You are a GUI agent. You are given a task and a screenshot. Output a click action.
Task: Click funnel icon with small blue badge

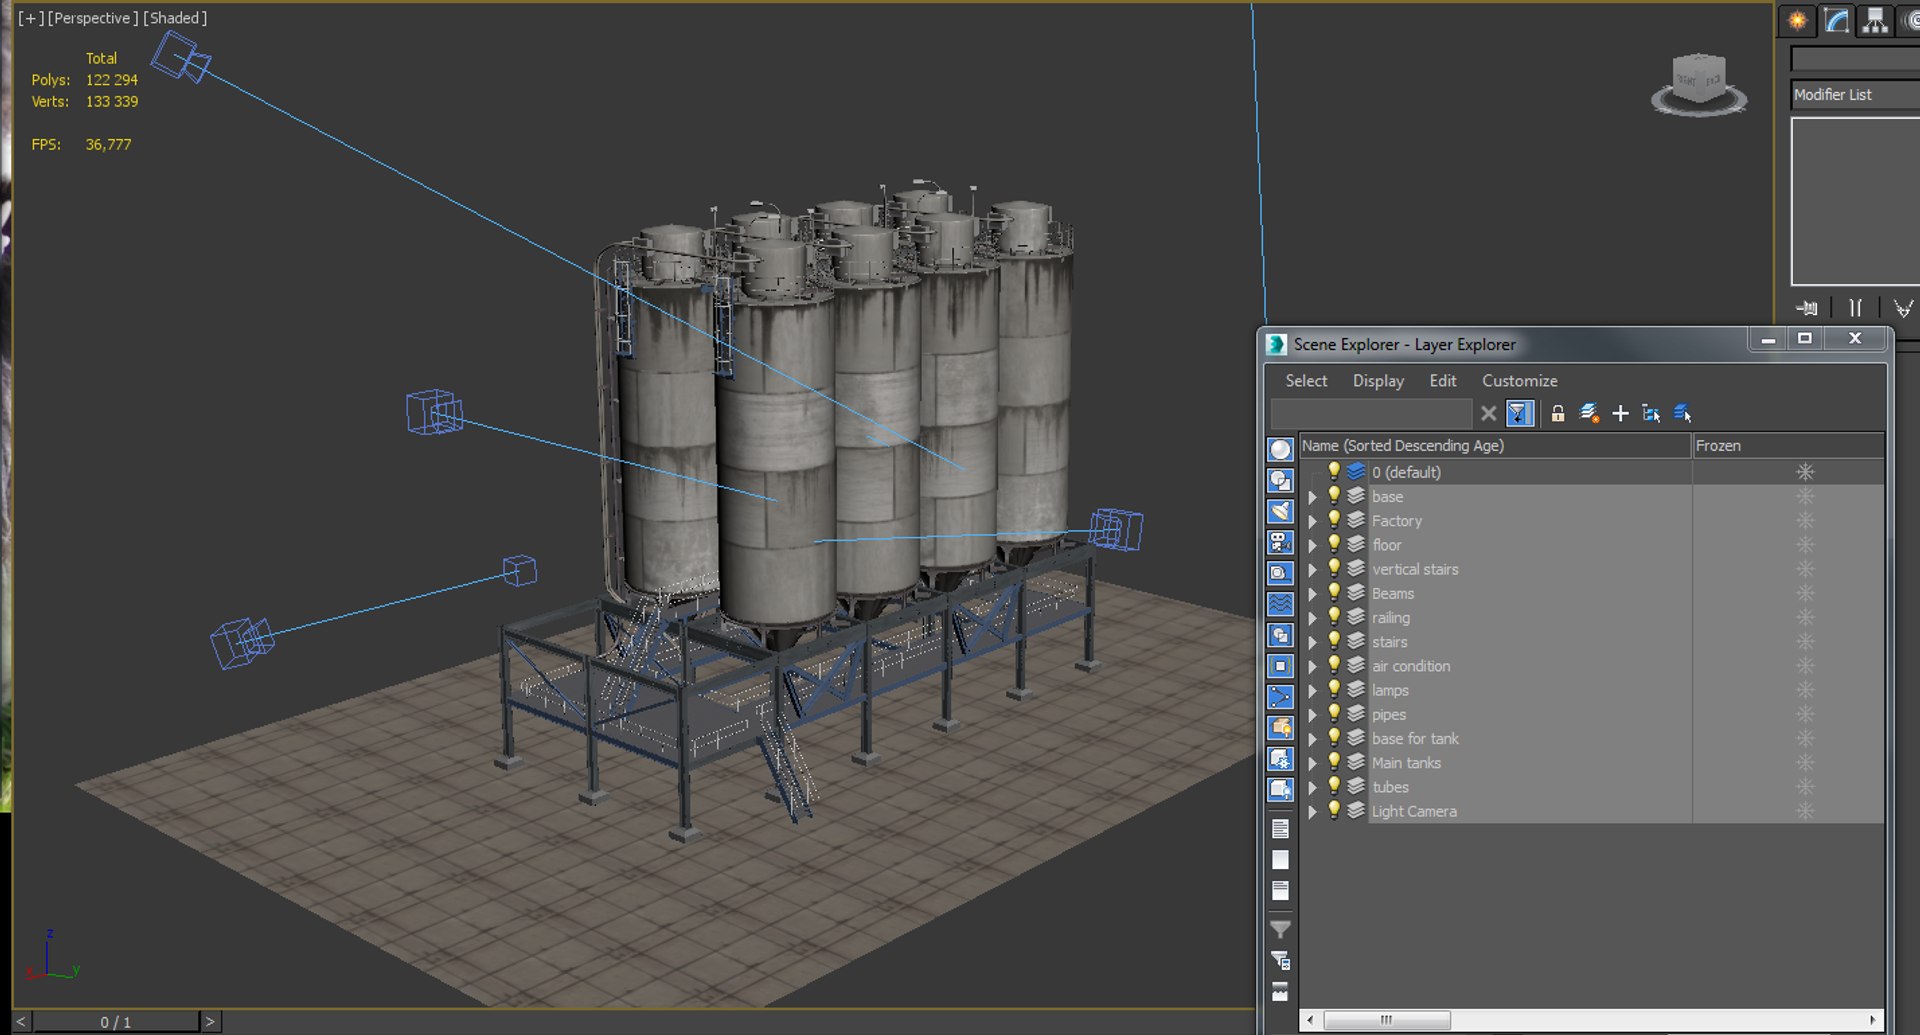pos(1280,961)
